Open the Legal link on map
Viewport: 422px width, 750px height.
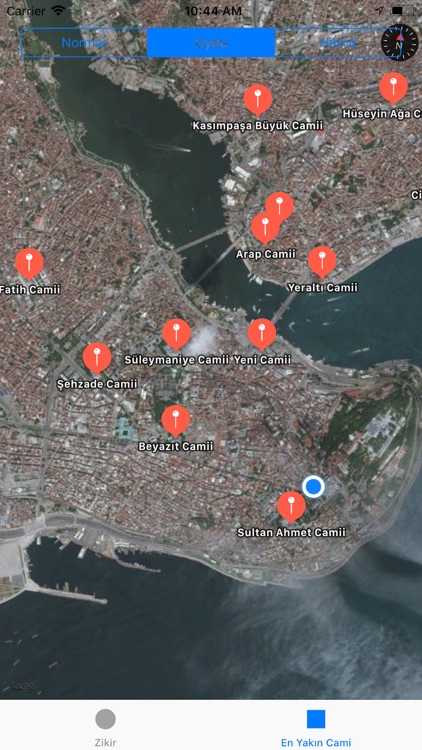point(24,685)
